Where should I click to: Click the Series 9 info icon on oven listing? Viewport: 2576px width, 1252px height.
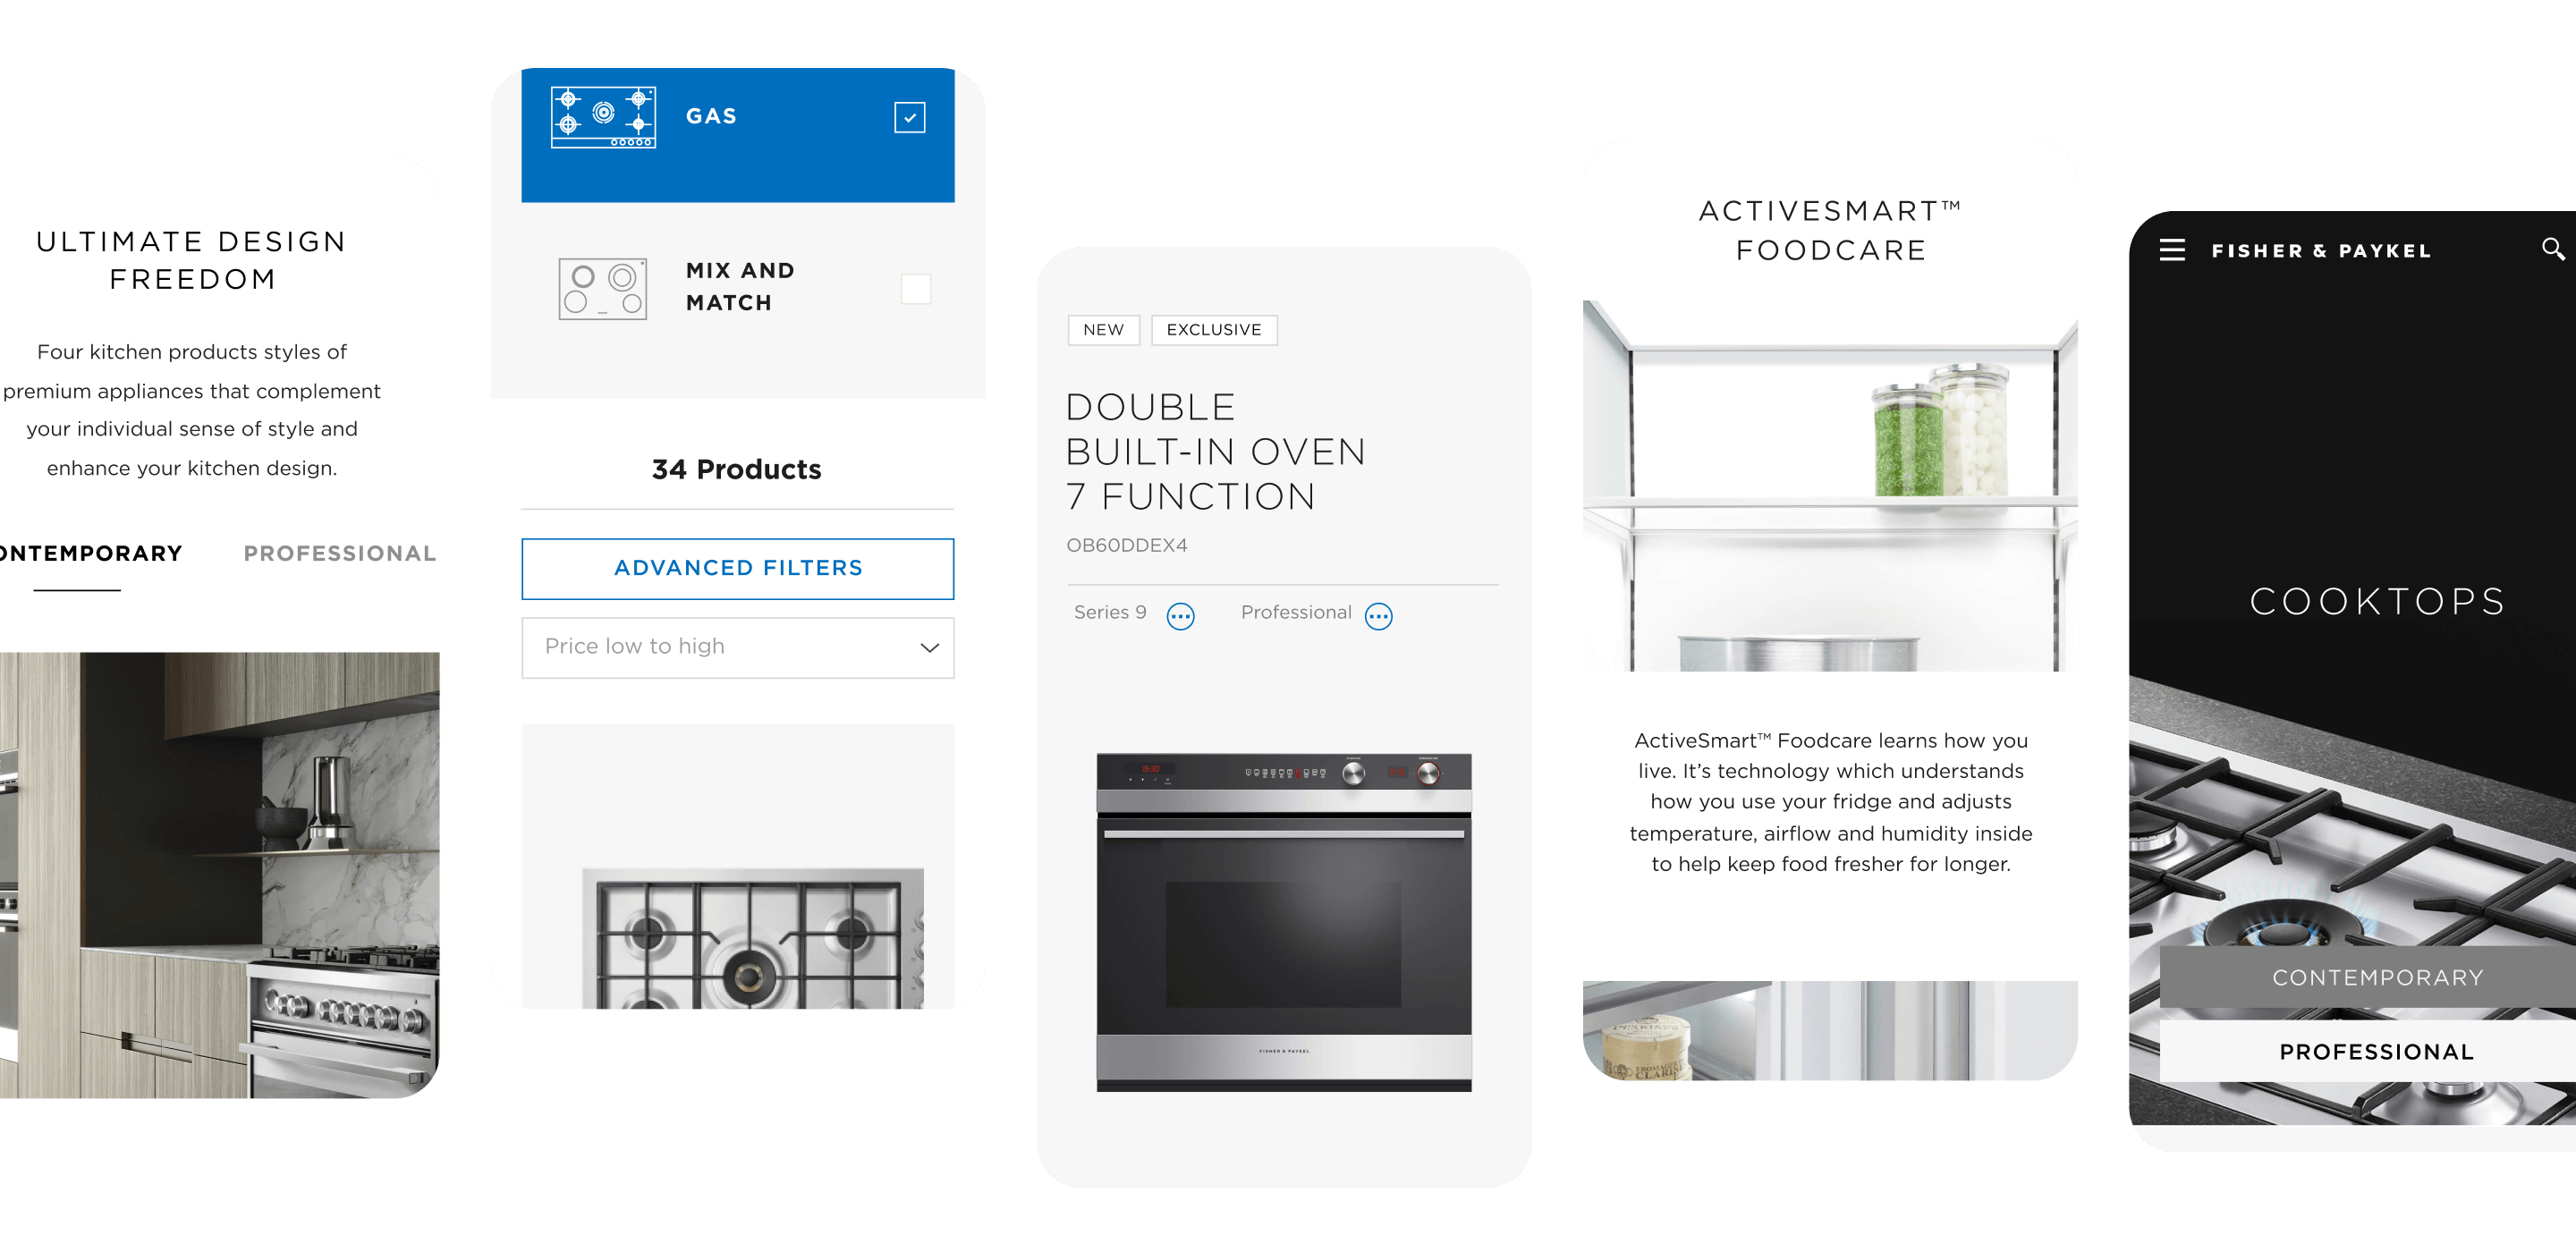1182,614
